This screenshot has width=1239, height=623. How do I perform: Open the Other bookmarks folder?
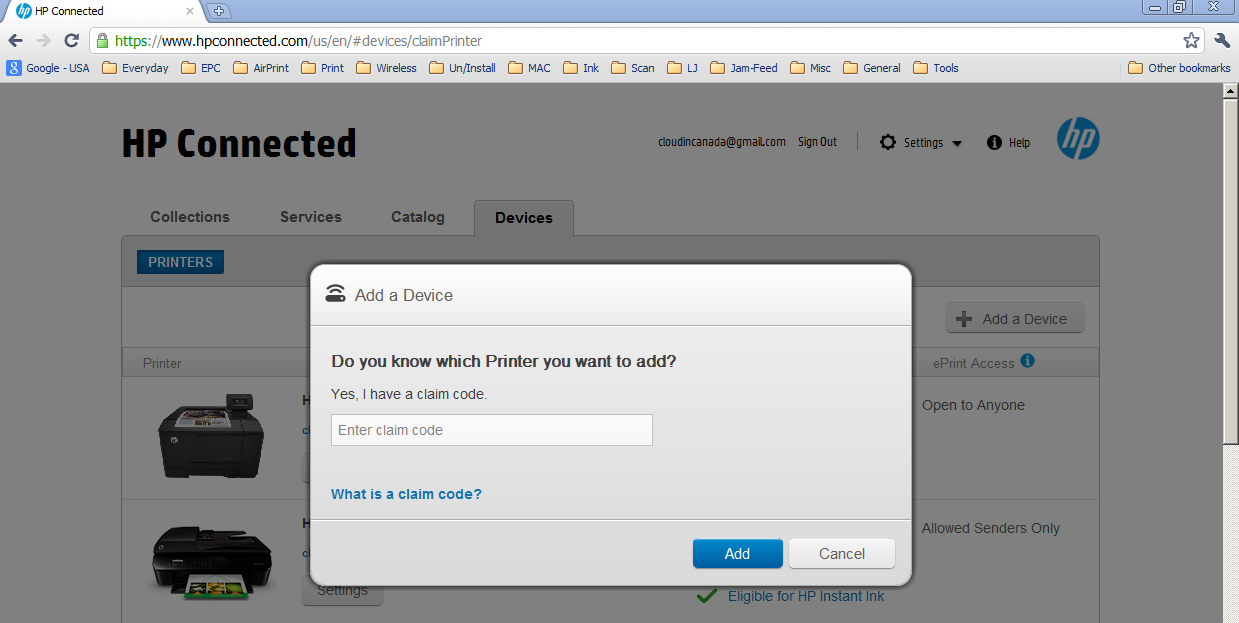coord(1179,68)
